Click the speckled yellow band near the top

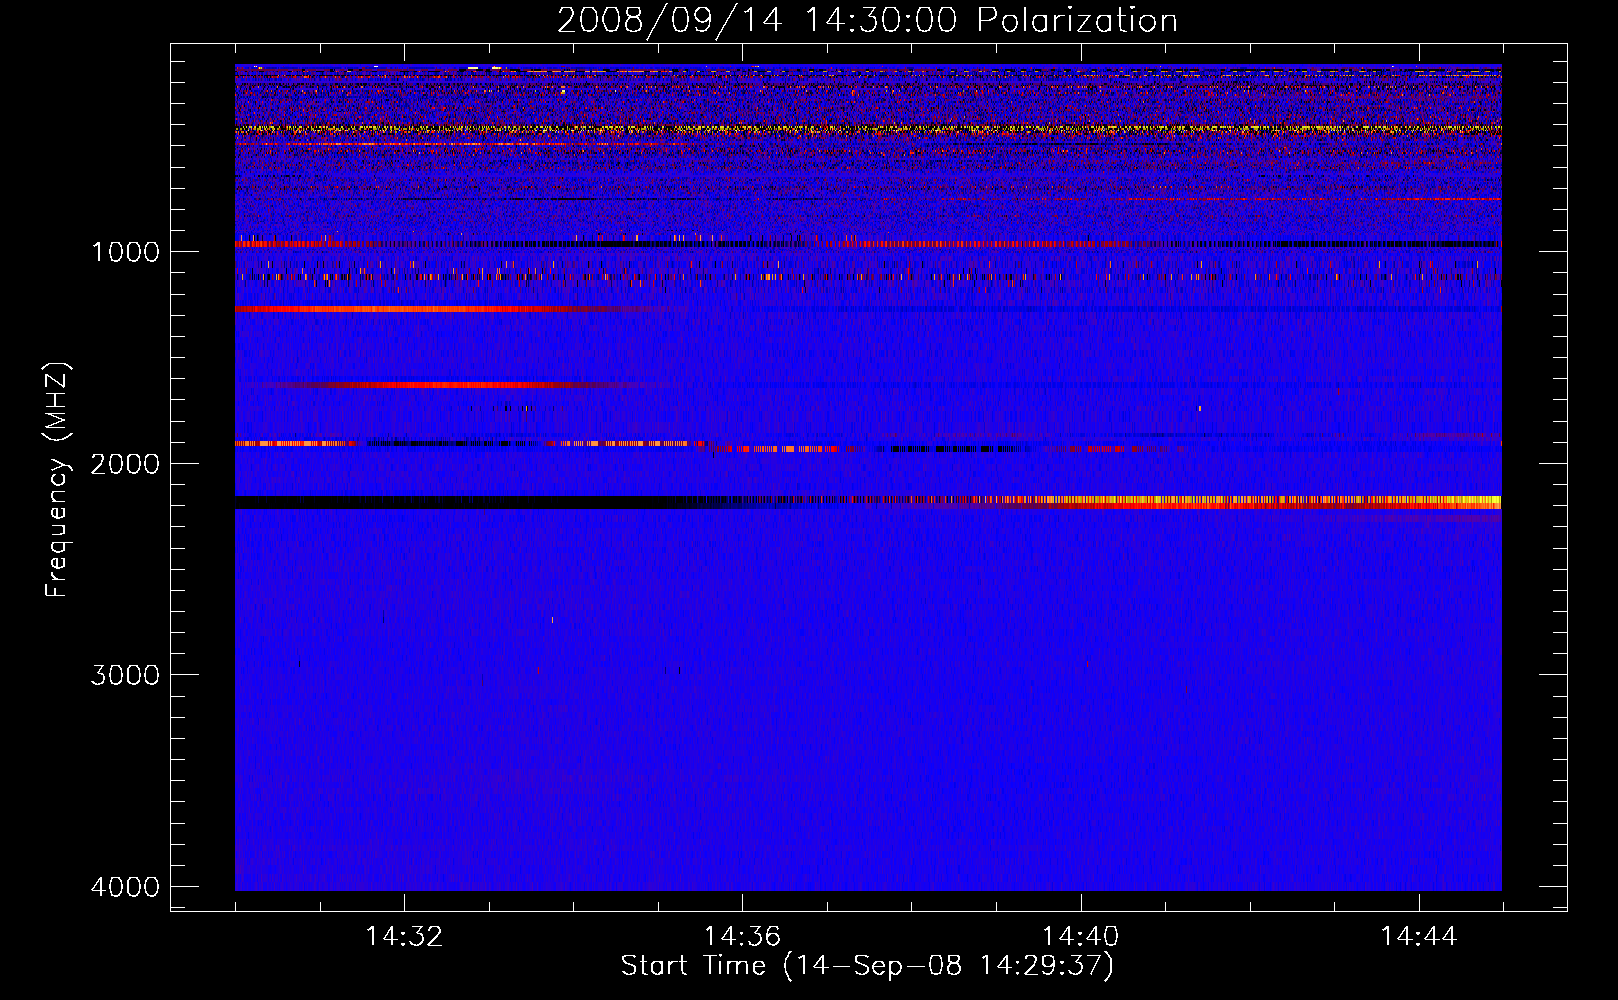[x=800, y=129]
